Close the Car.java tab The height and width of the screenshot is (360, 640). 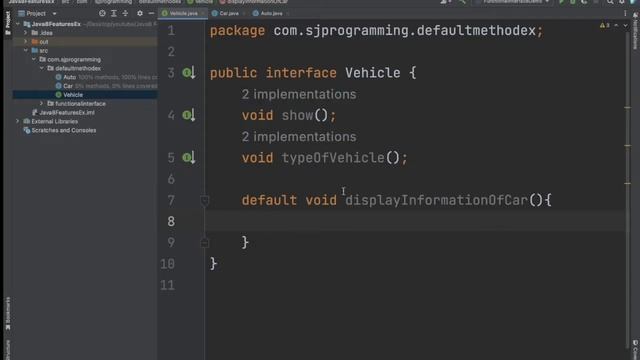coord(244,13)
